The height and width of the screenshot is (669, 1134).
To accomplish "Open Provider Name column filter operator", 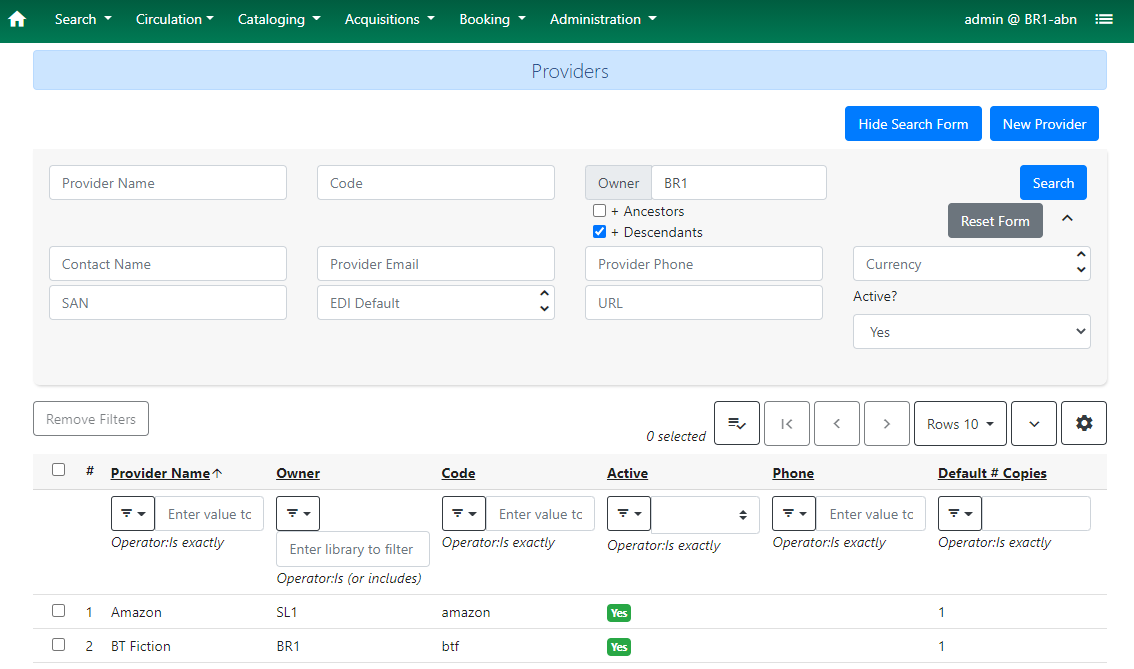I will 133,514.
